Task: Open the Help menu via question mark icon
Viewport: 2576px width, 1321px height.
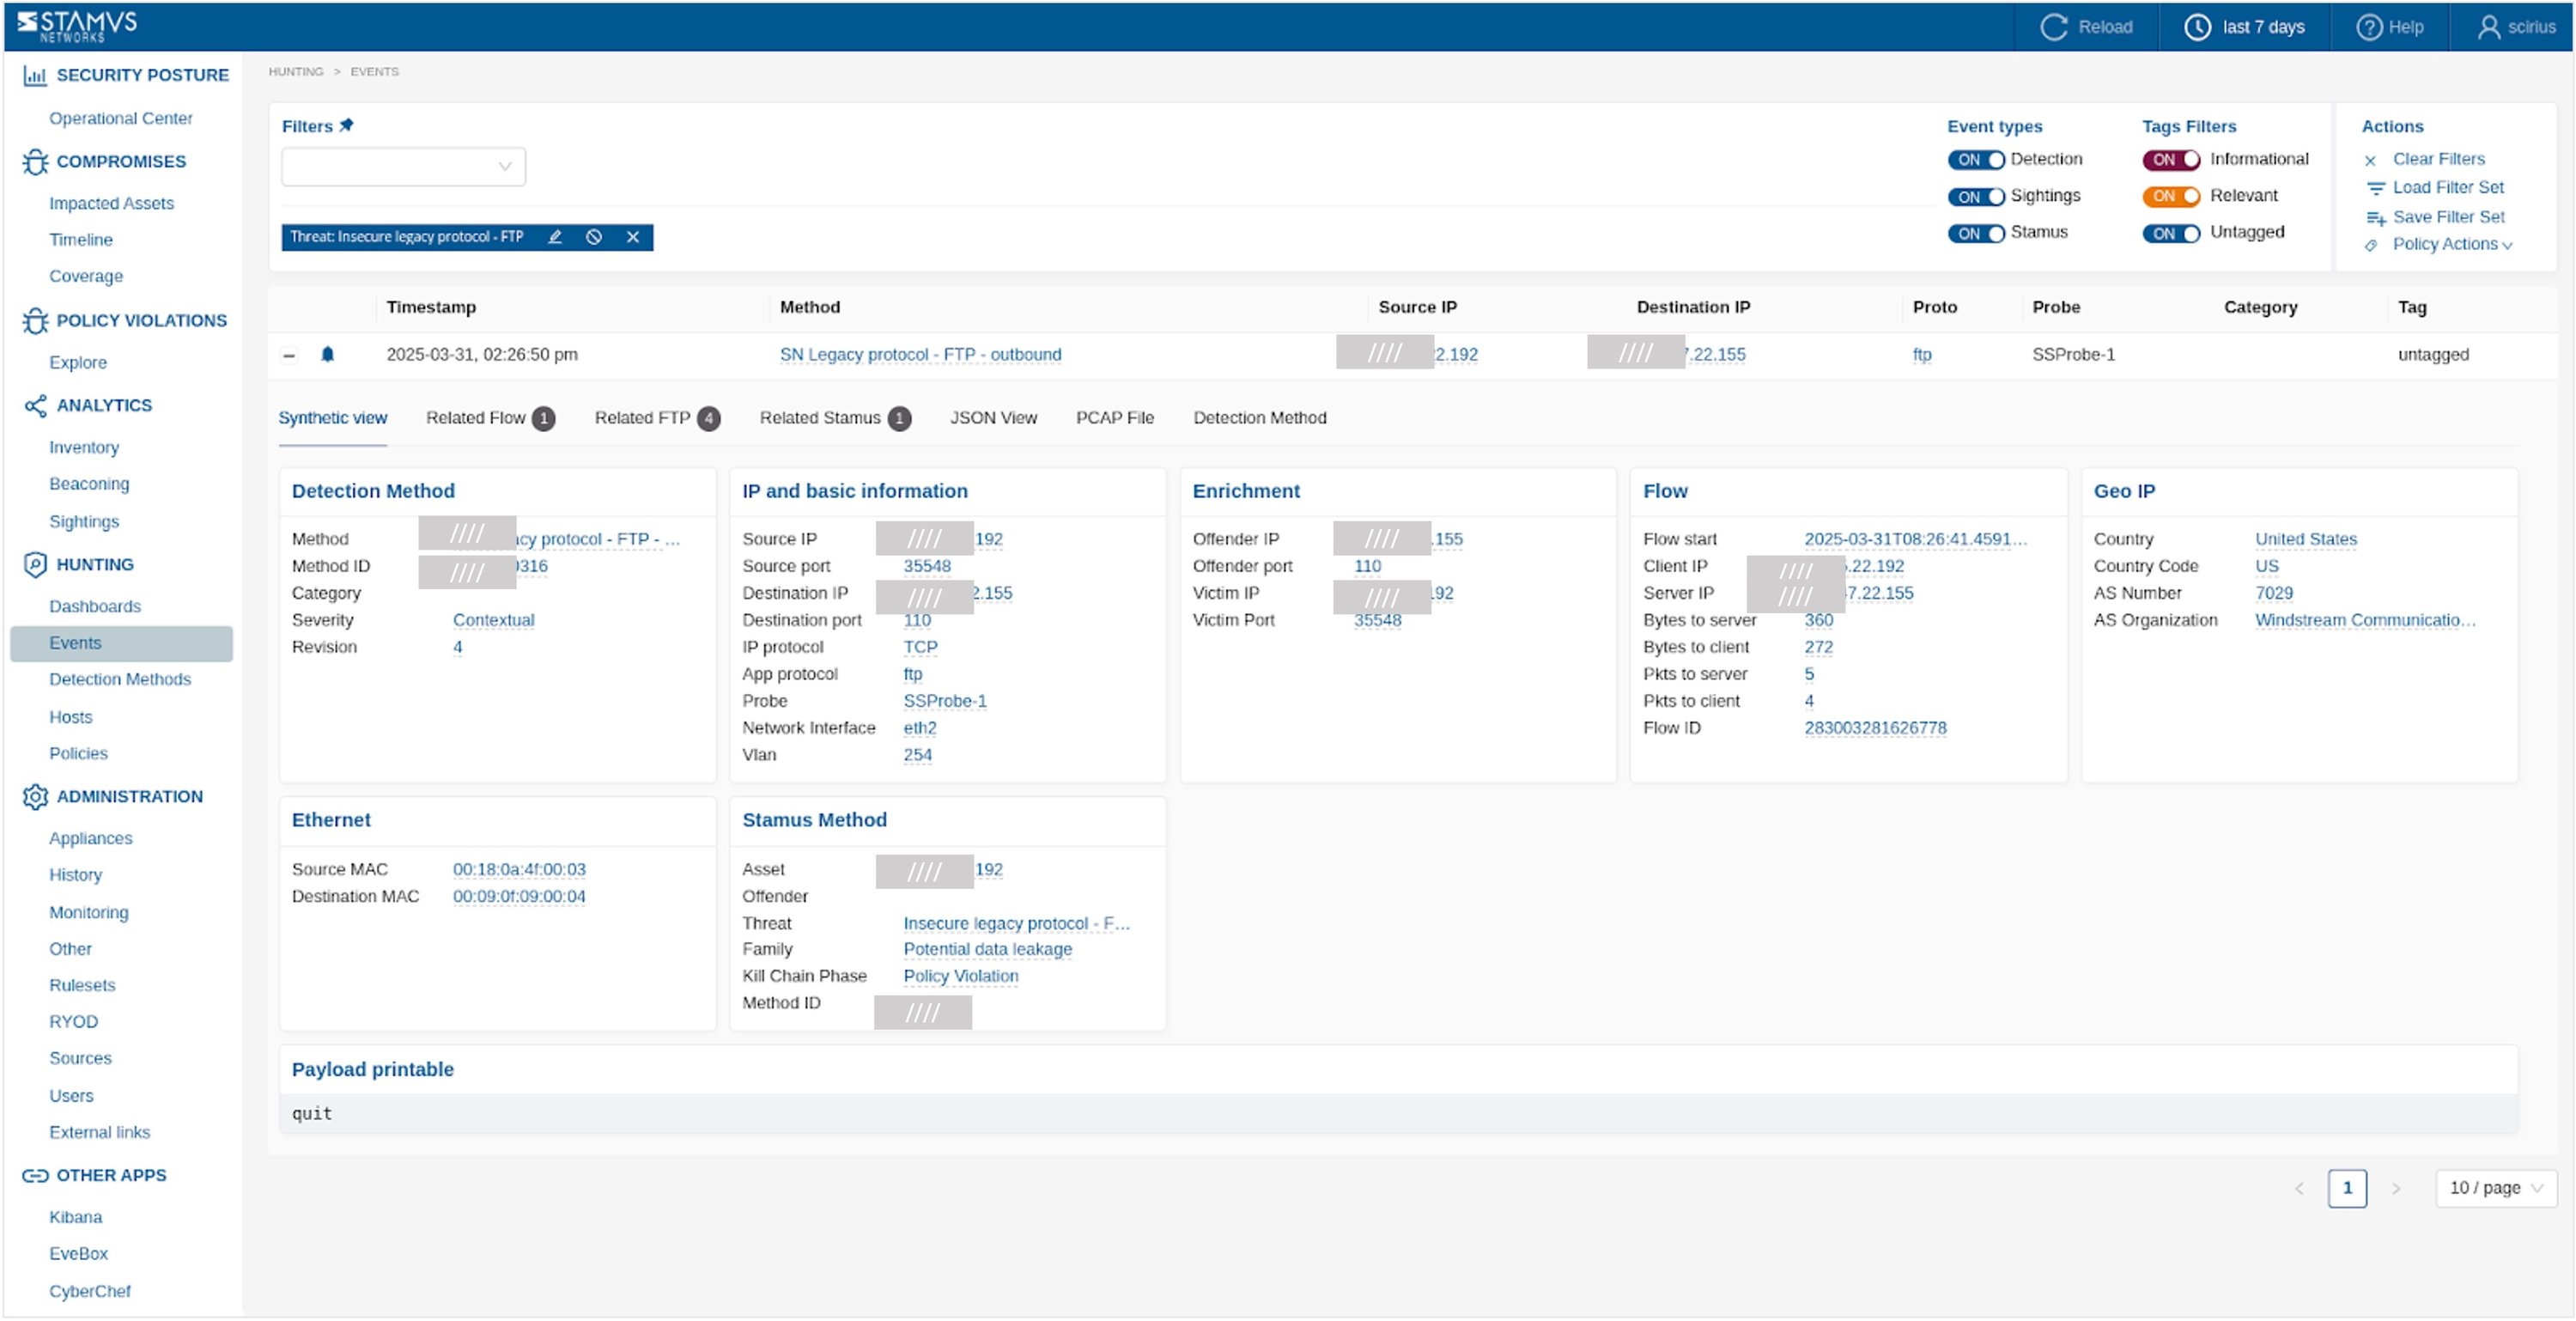Action: point(2369,27)
